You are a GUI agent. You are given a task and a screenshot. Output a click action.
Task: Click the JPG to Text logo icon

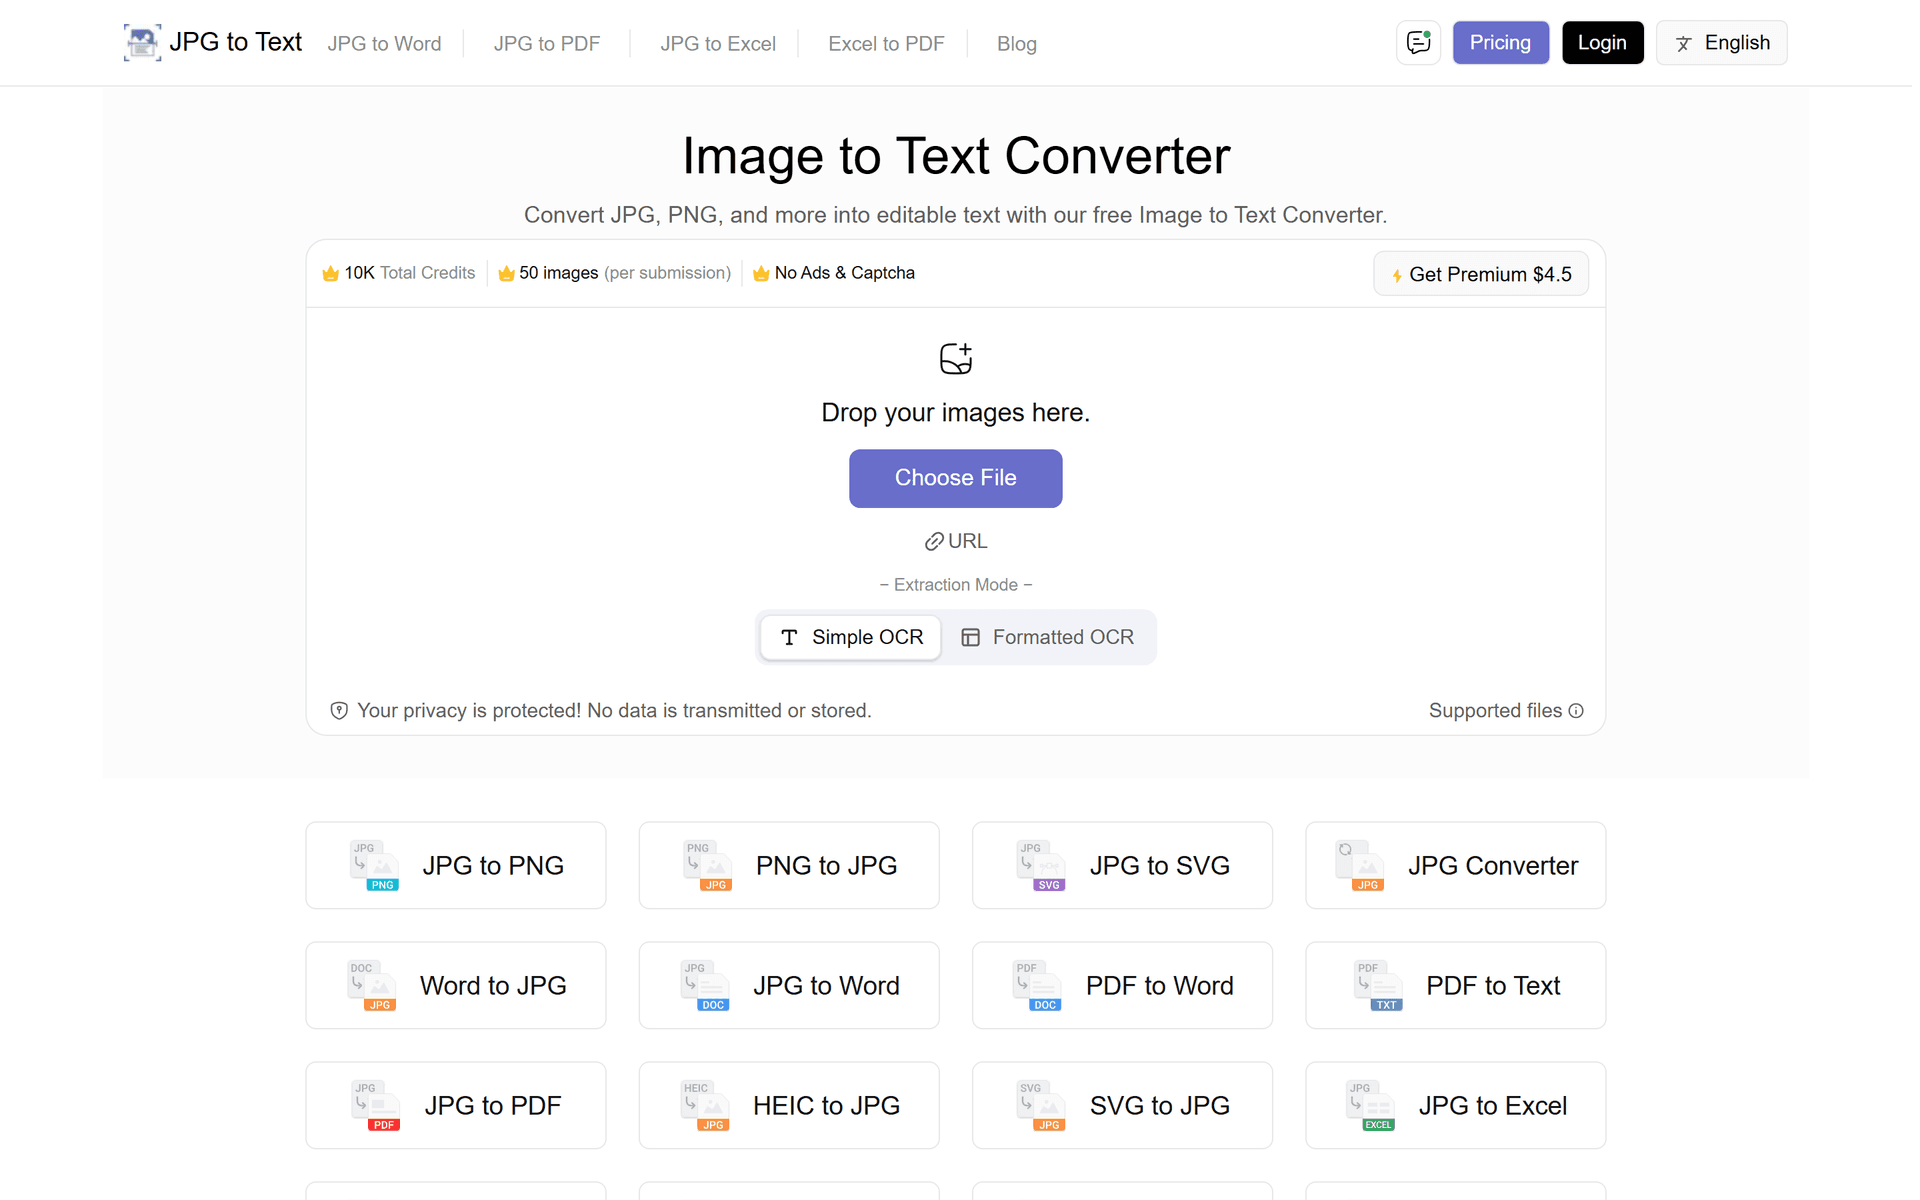tap(142, 43)
